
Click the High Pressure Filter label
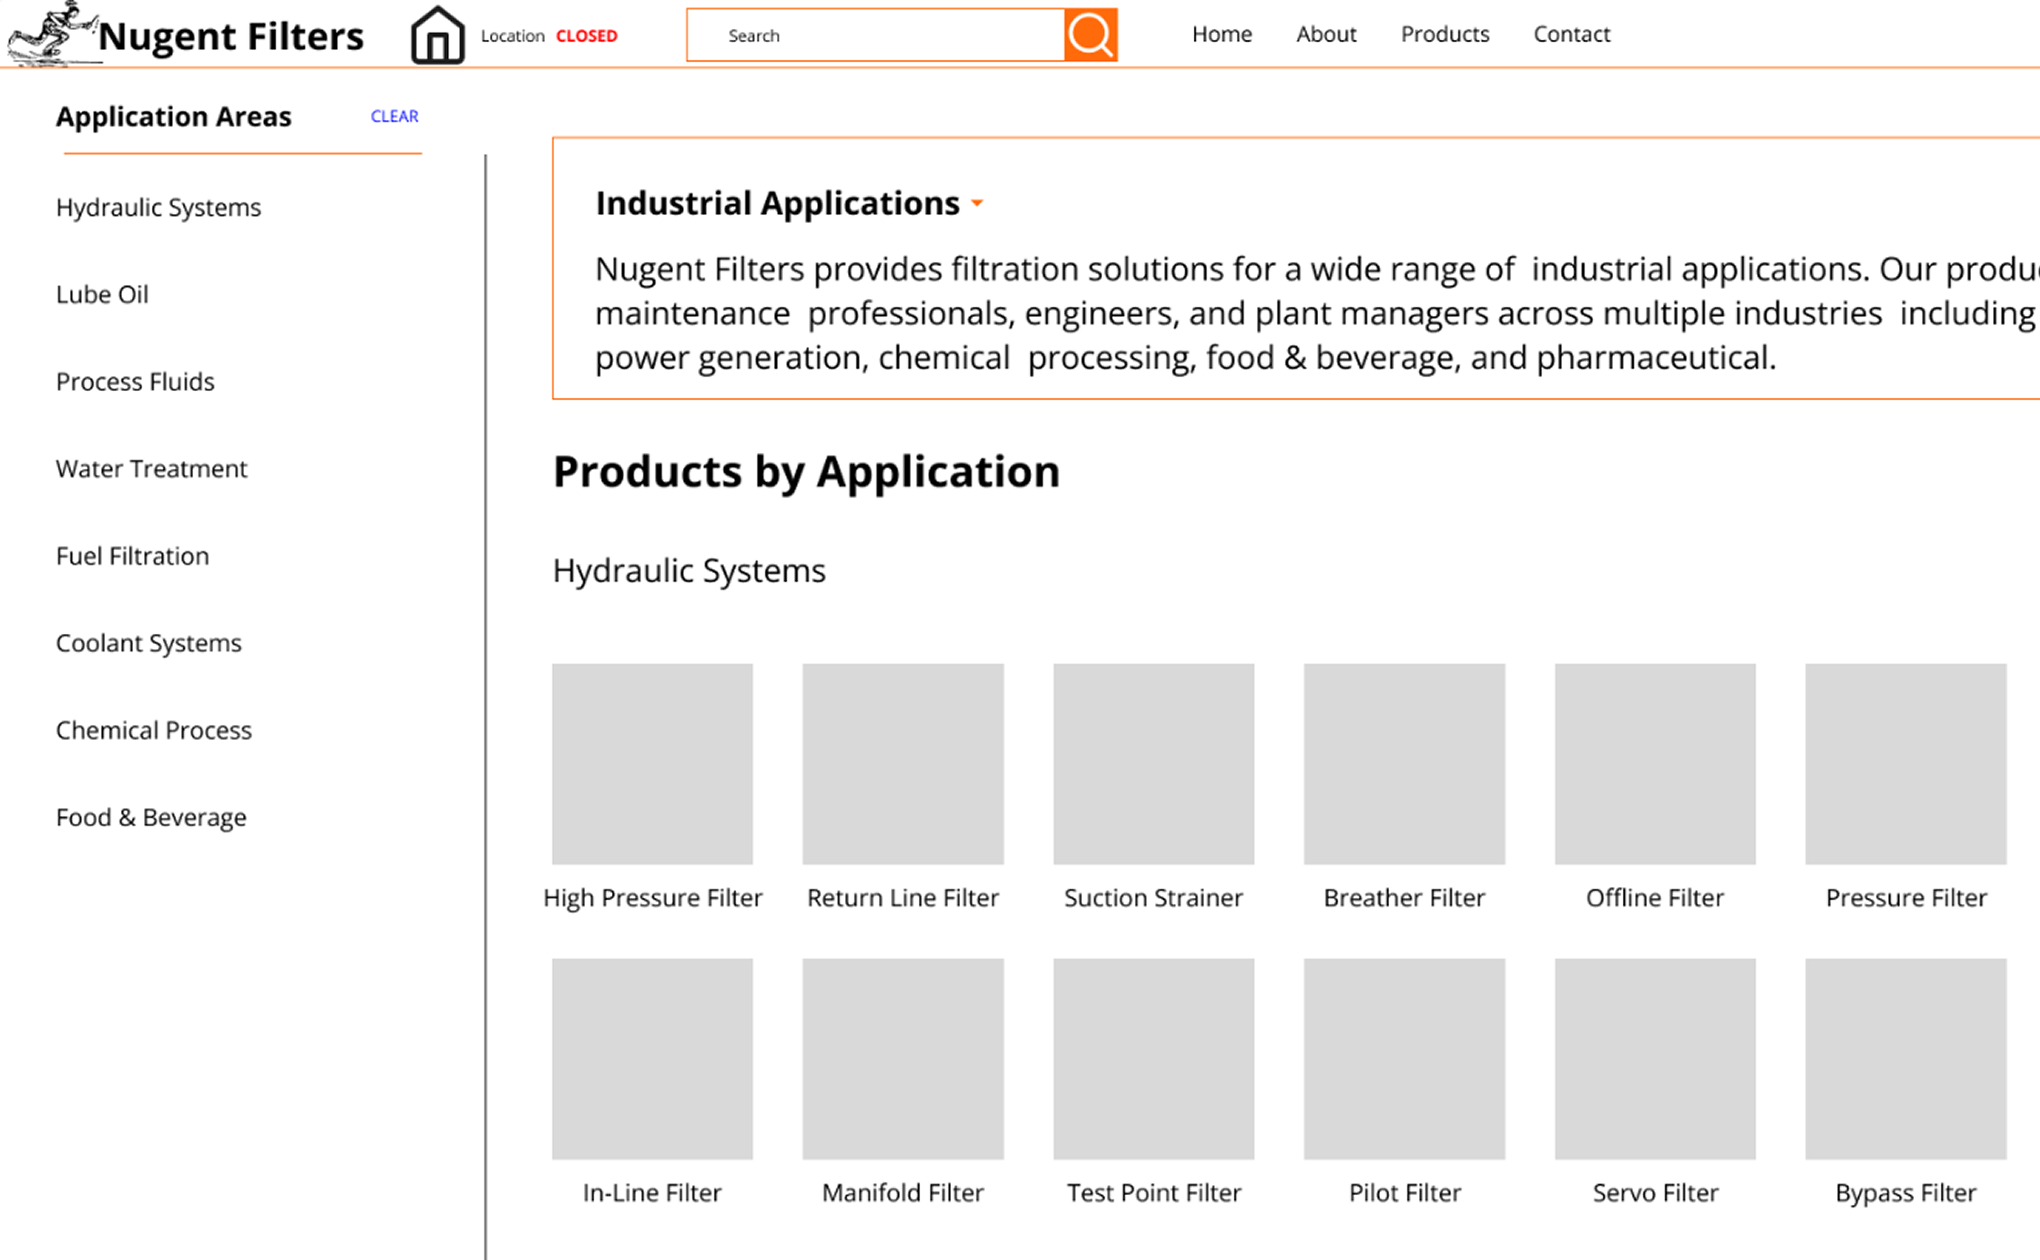coord(652,898)
